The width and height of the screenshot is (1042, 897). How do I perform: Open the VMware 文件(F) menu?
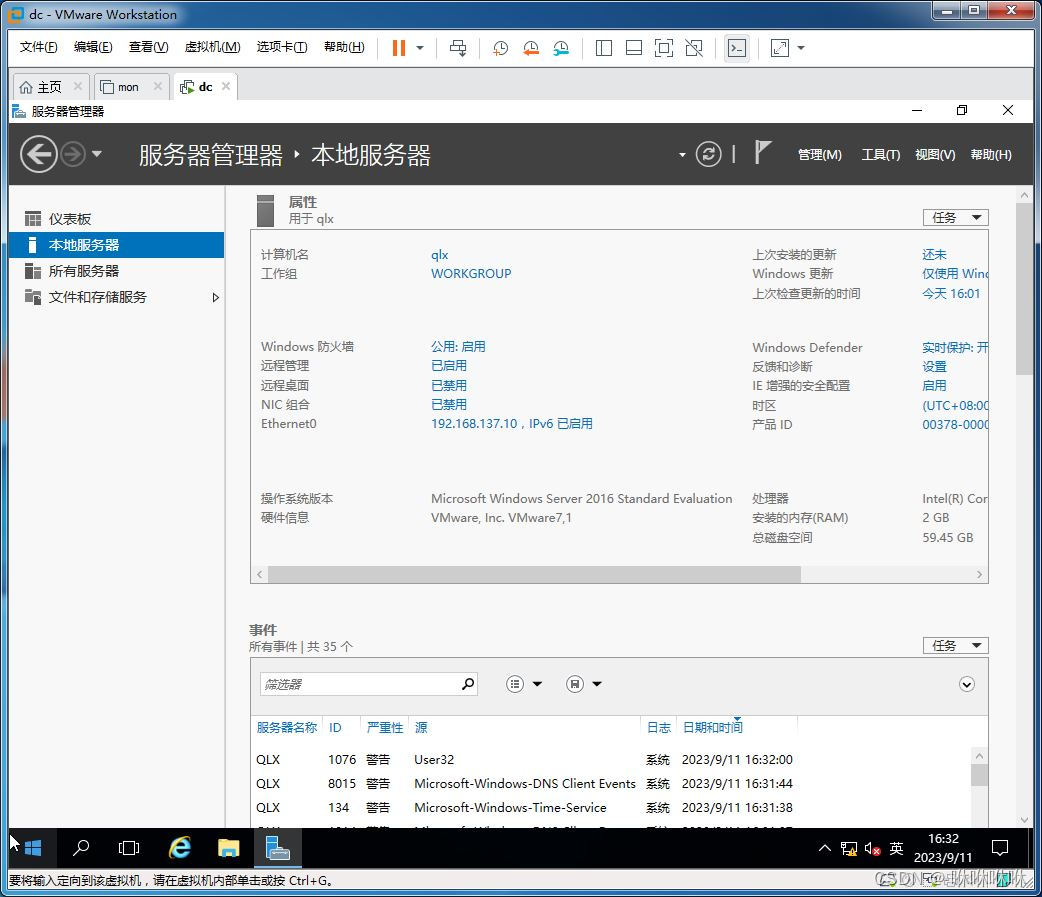click(39, 47)
